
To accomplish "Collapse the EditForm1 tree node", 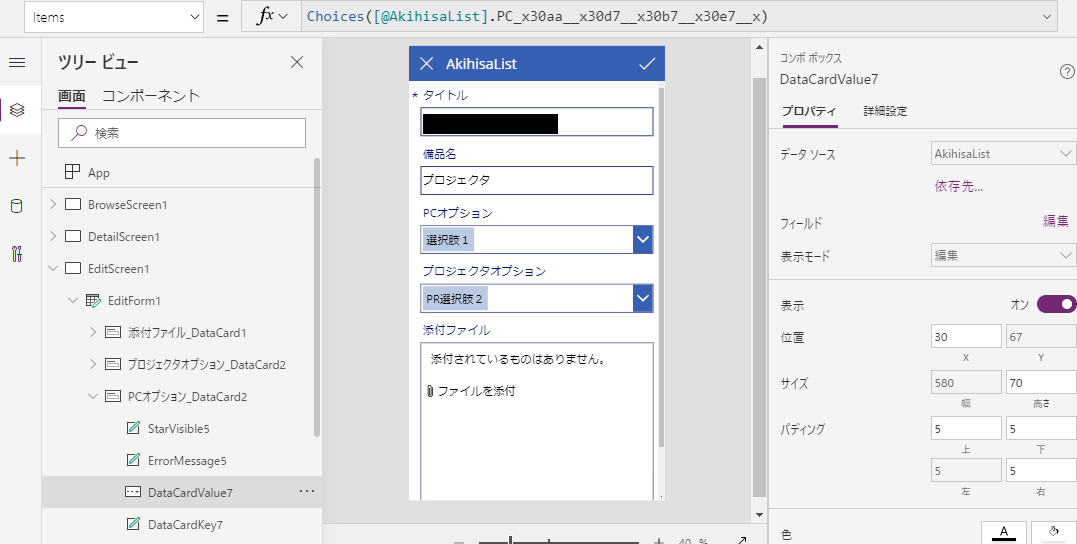I will click(x=73, y=300).
